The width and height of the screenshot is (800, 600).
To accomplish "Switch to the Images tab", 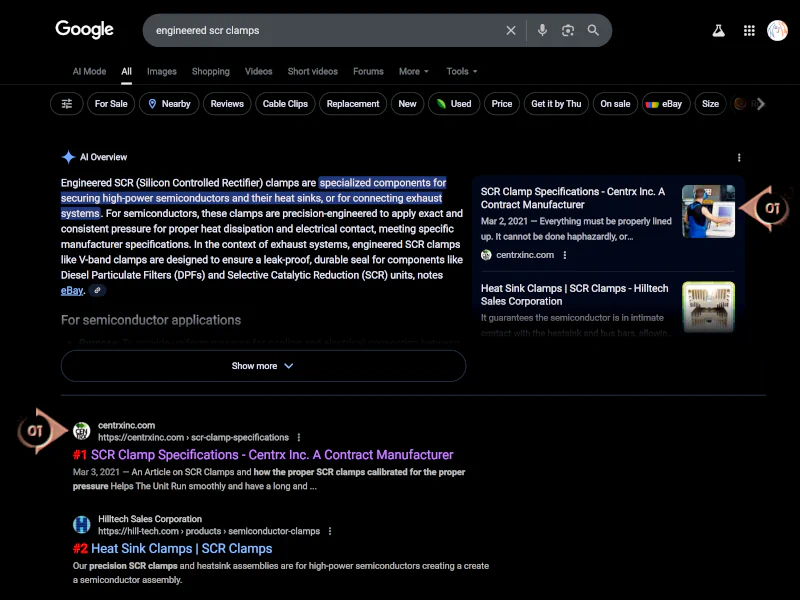I will (x=161, y=72).
